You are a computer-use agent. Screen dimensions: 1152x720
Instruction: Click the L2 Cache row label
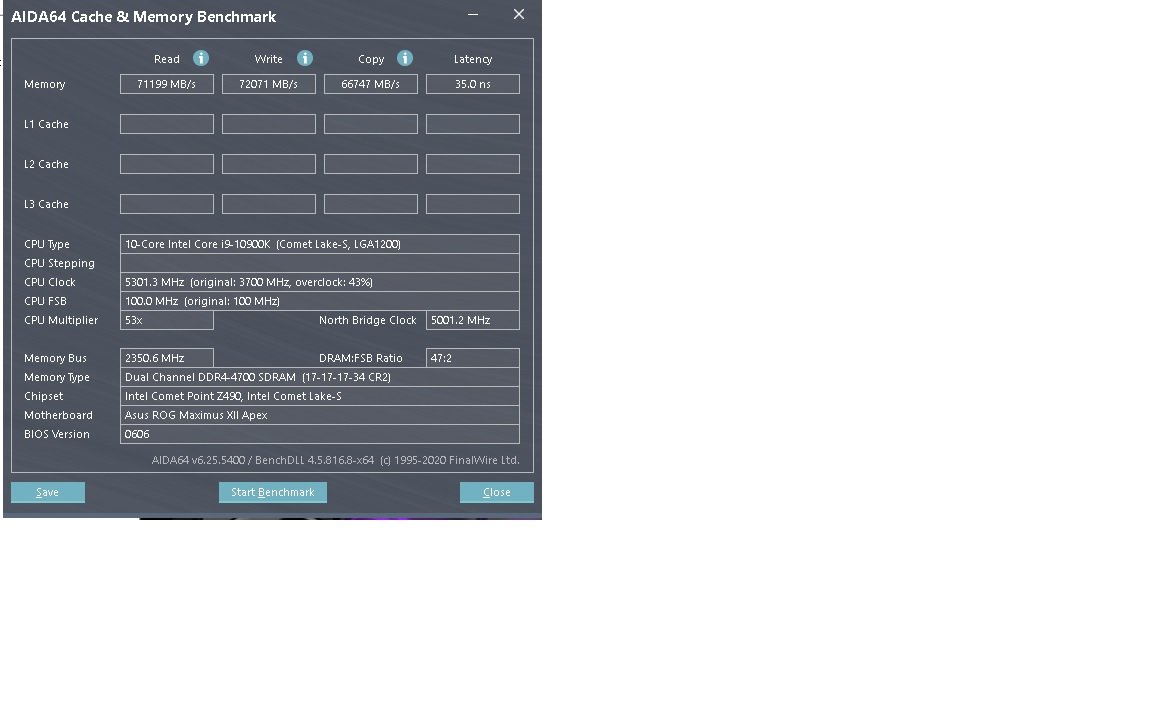click(46, 164)
